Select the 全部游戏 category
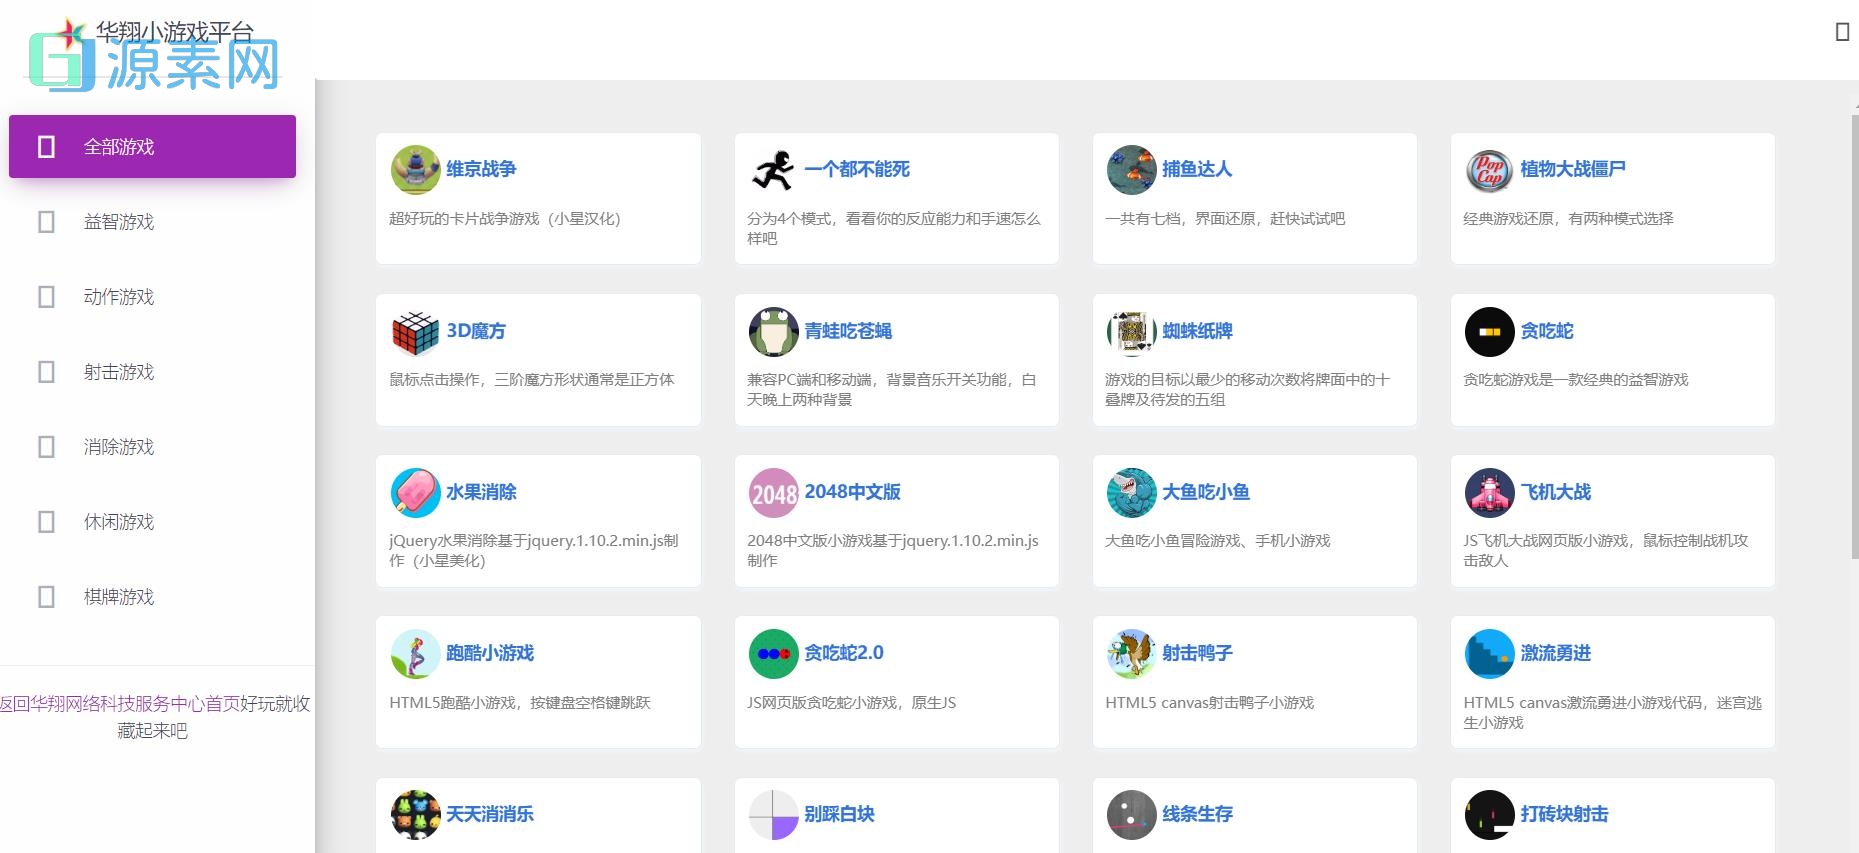 [152, 147]
